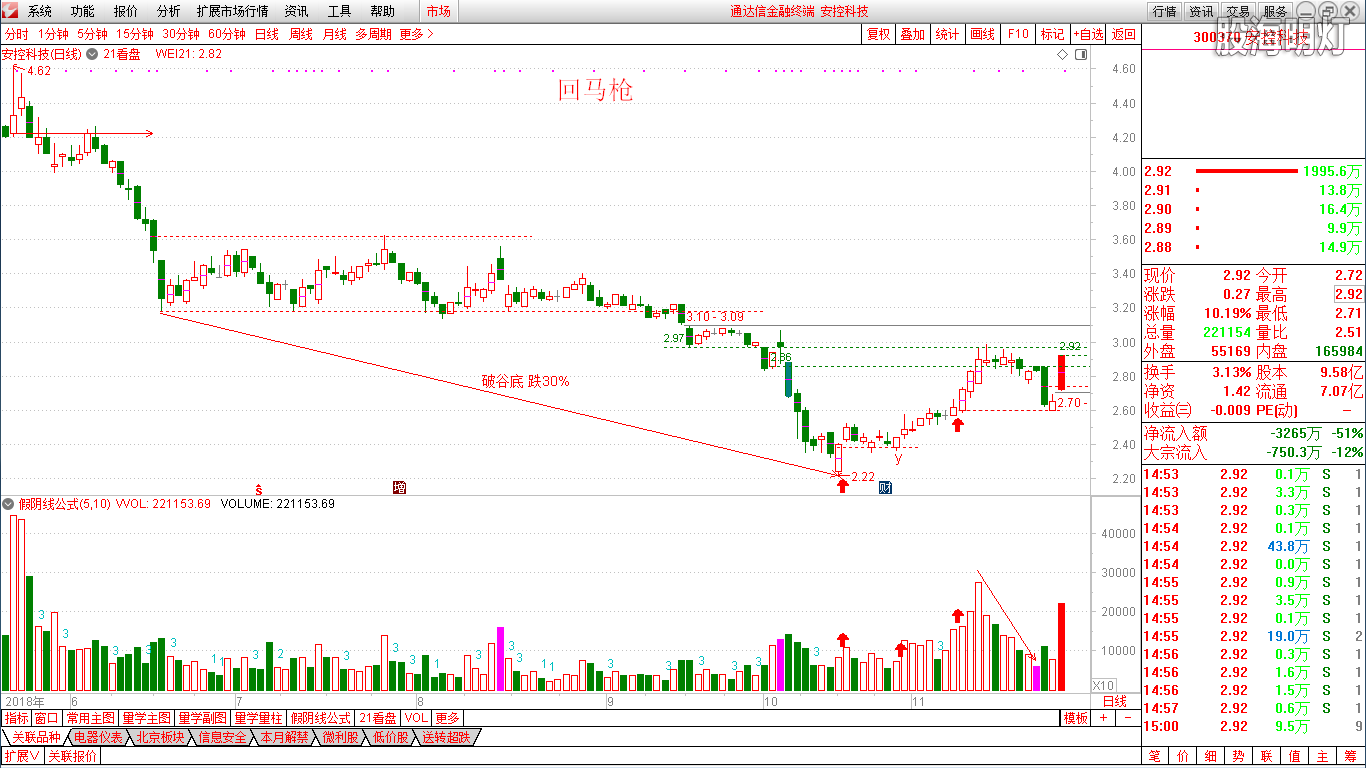Image resolution: width=1366 pixels, height=768 pixels.
Task: Open the 窗口 option at chart bottom
Action: pyautogui.click(x=46, y=718)
